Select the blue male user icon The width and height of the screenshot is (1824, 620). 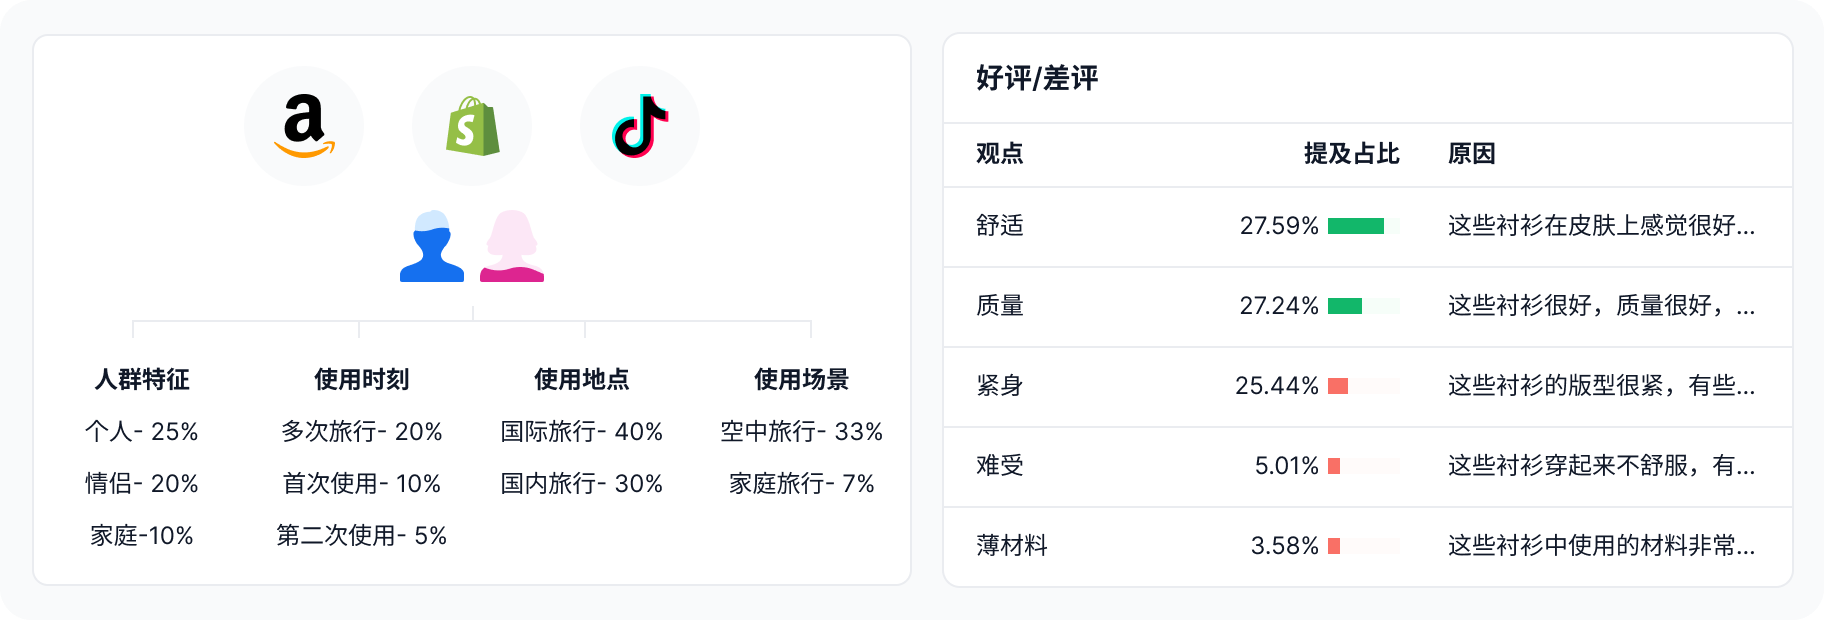coord(432,246)
